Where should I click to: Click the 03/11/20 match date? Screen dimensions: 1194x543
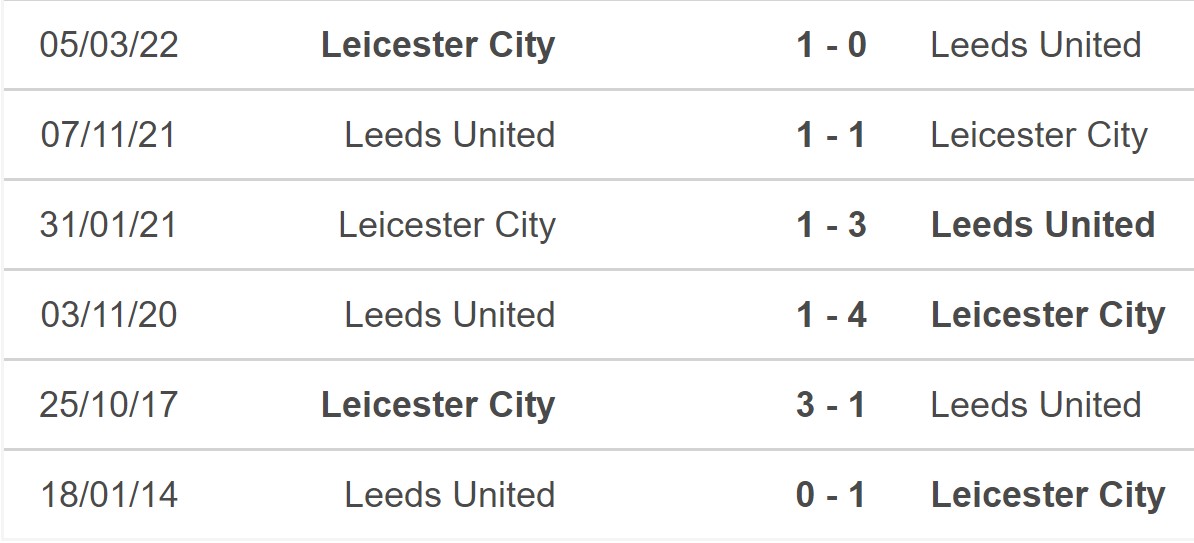tap(109, 315)
